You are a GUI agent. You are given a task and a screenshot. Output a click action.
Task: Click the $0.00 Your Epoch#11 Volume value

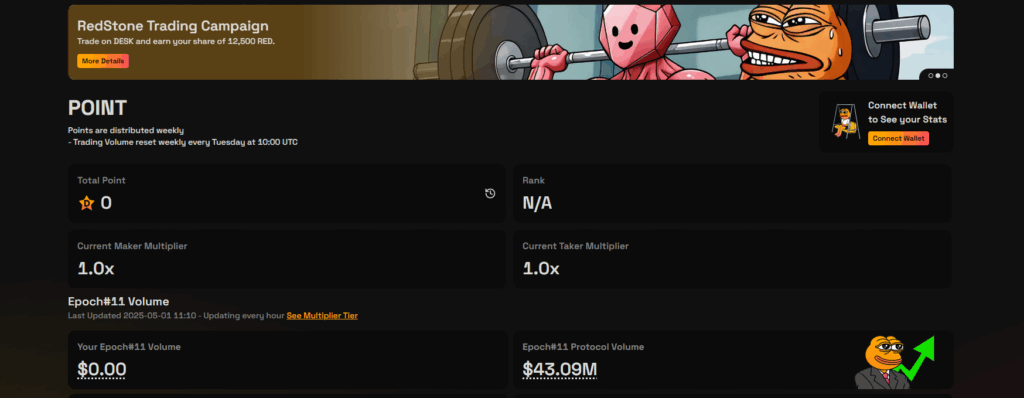click(102, 370)
